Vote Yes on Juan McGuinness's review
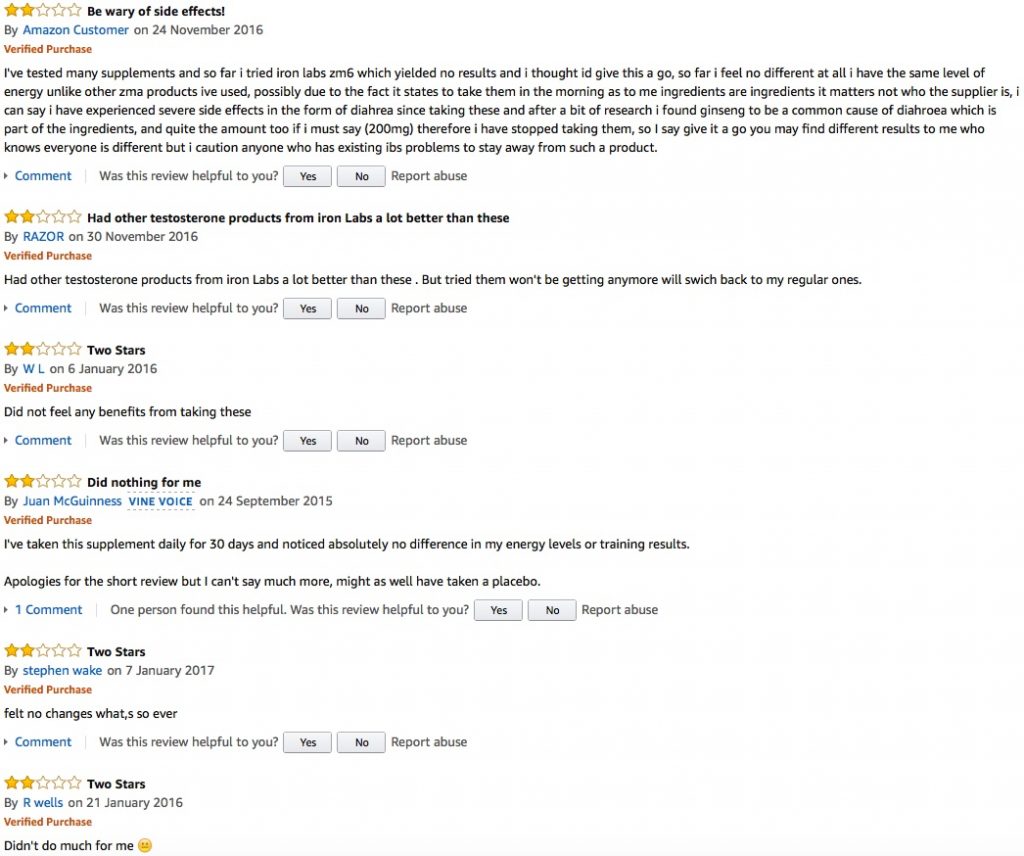The image size is (1024, 856). (x=497, y=609)
